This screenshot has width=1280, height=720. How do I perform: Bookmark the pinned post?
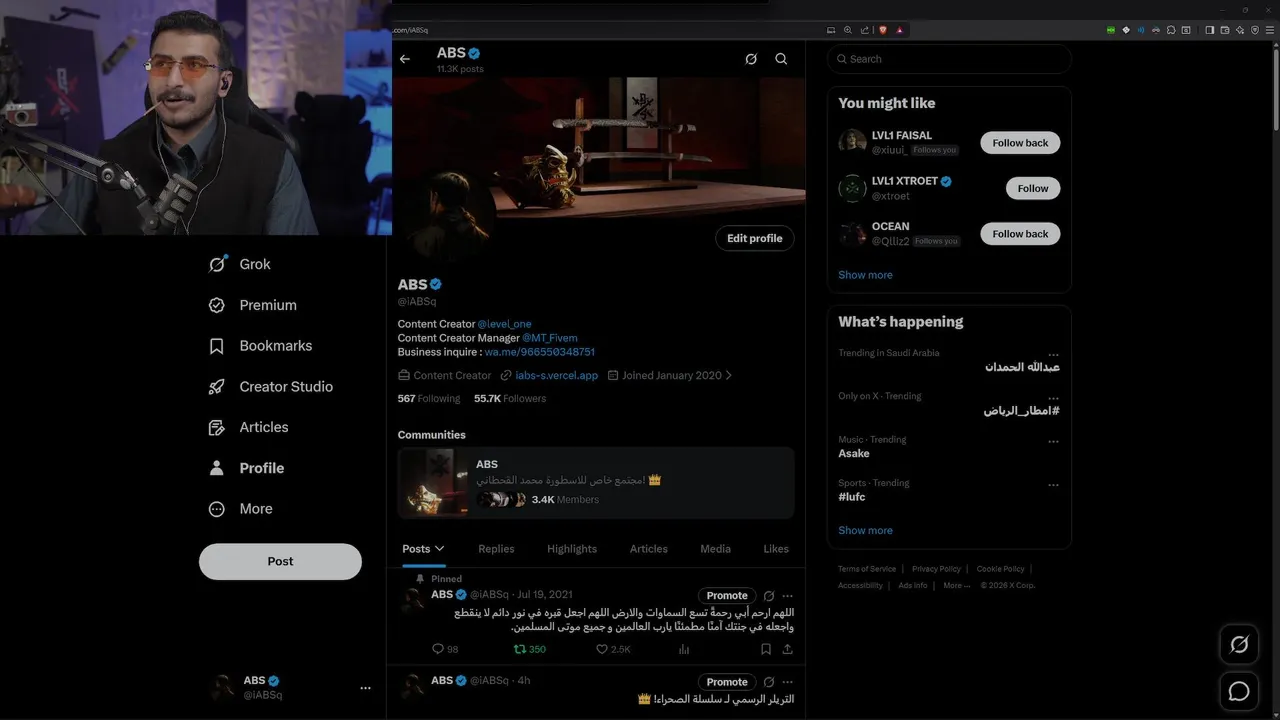(x=766, y=649)
